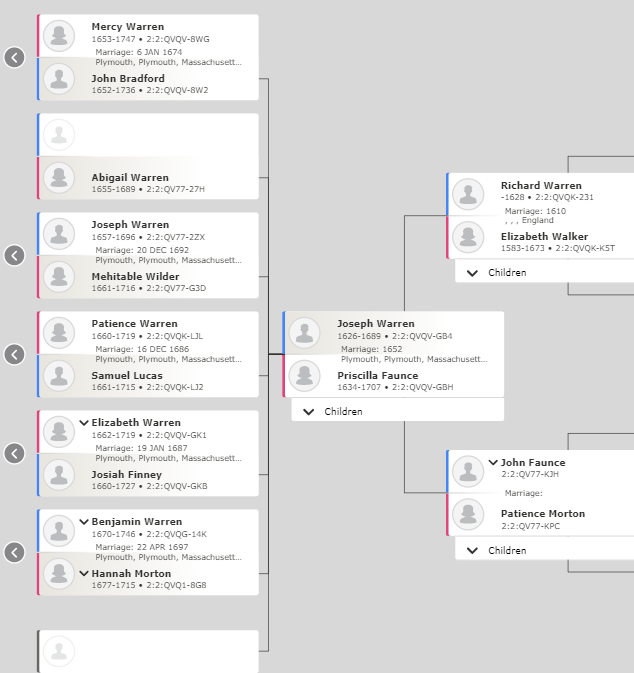Expand Children under Richard Warren and Elizabeth Walker
This screenshot has height=673, width=634.
pyautogui.click(x=544, y=272)
